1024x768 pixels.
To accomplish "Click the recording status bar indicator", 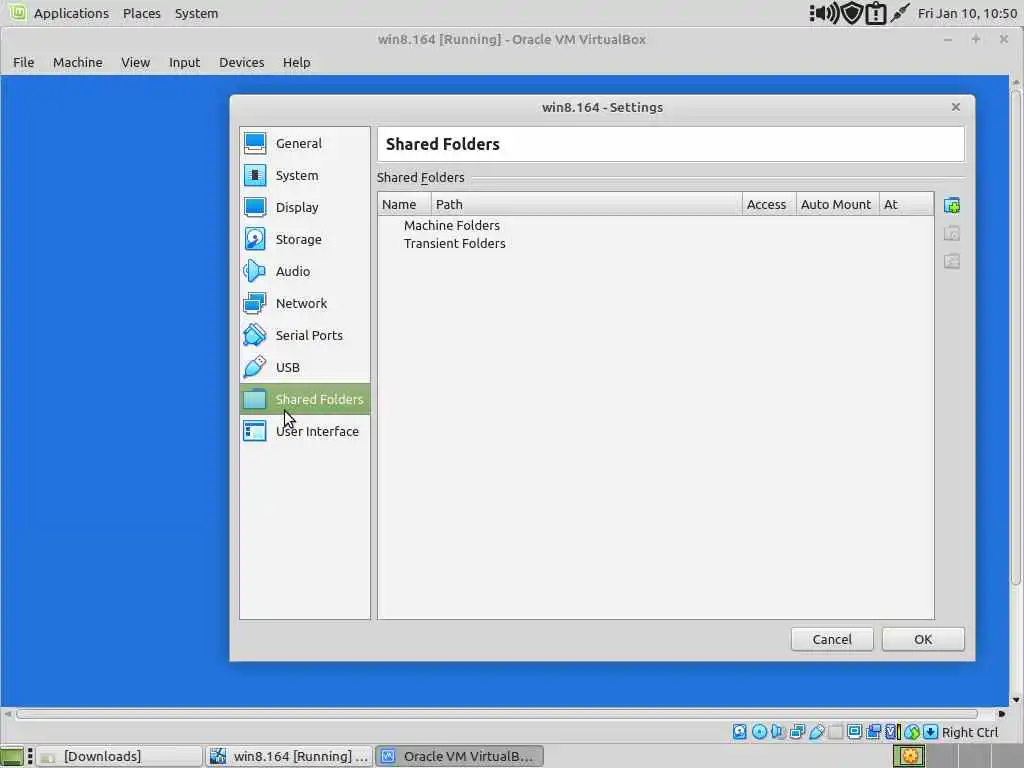I will click(x=873, y=732).
